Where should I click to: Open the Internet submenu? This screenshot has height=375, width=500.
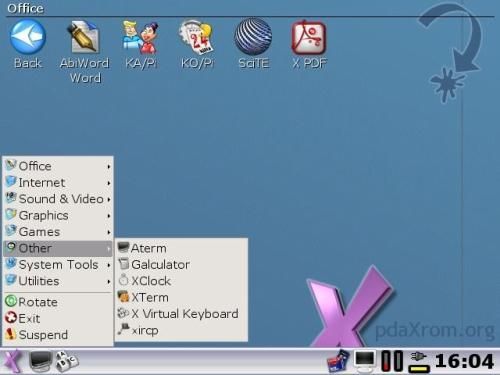click(x=58, y=182)
